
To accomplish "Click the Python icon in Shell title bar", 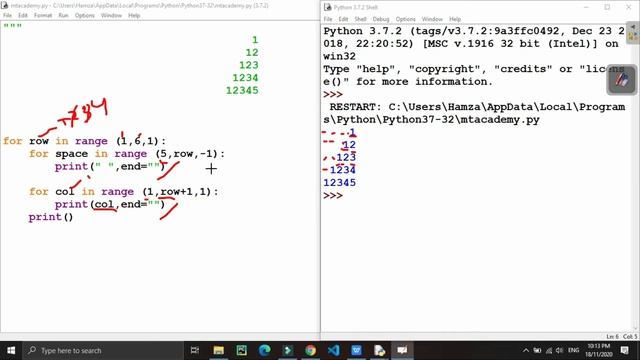I will point(327,7).
